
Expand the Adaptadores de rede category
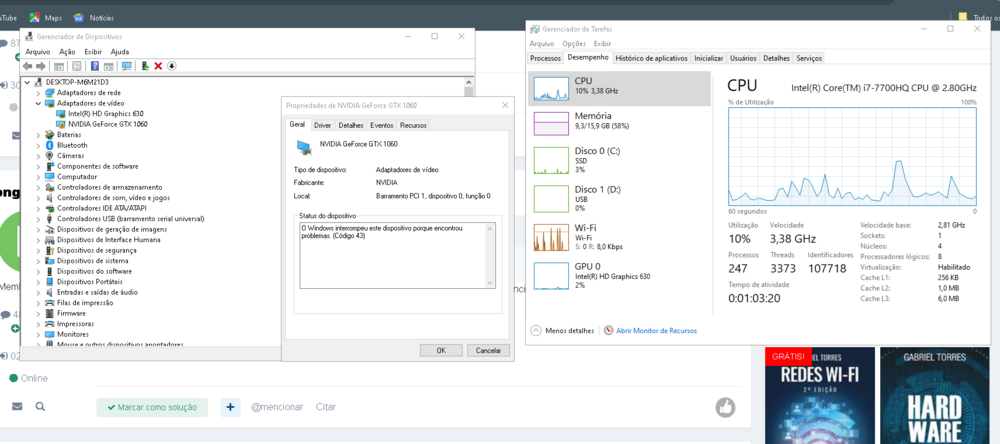pyautogui.click(x=39, y=92)
